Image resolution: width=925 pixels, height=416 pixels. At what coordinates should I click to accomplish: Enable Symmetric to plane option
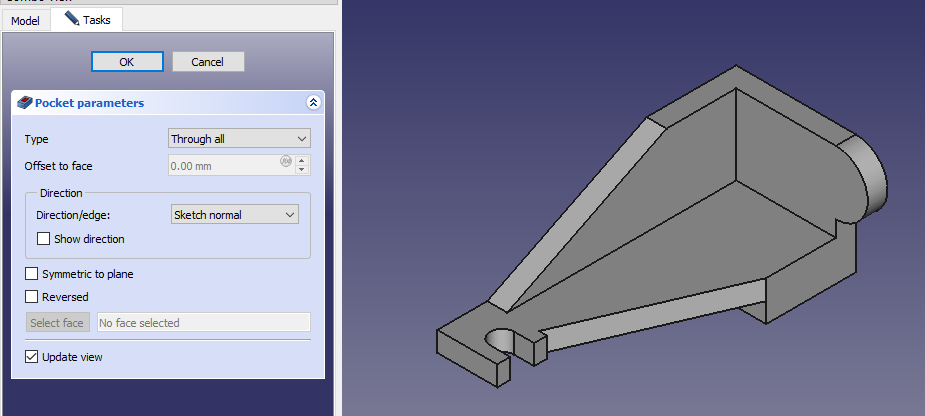point(32,274)
